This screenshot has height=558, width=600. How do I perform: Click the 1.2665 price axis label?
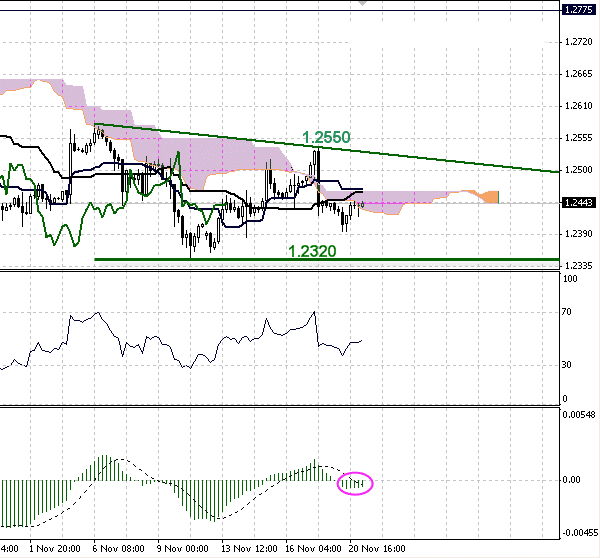point(579,74)
